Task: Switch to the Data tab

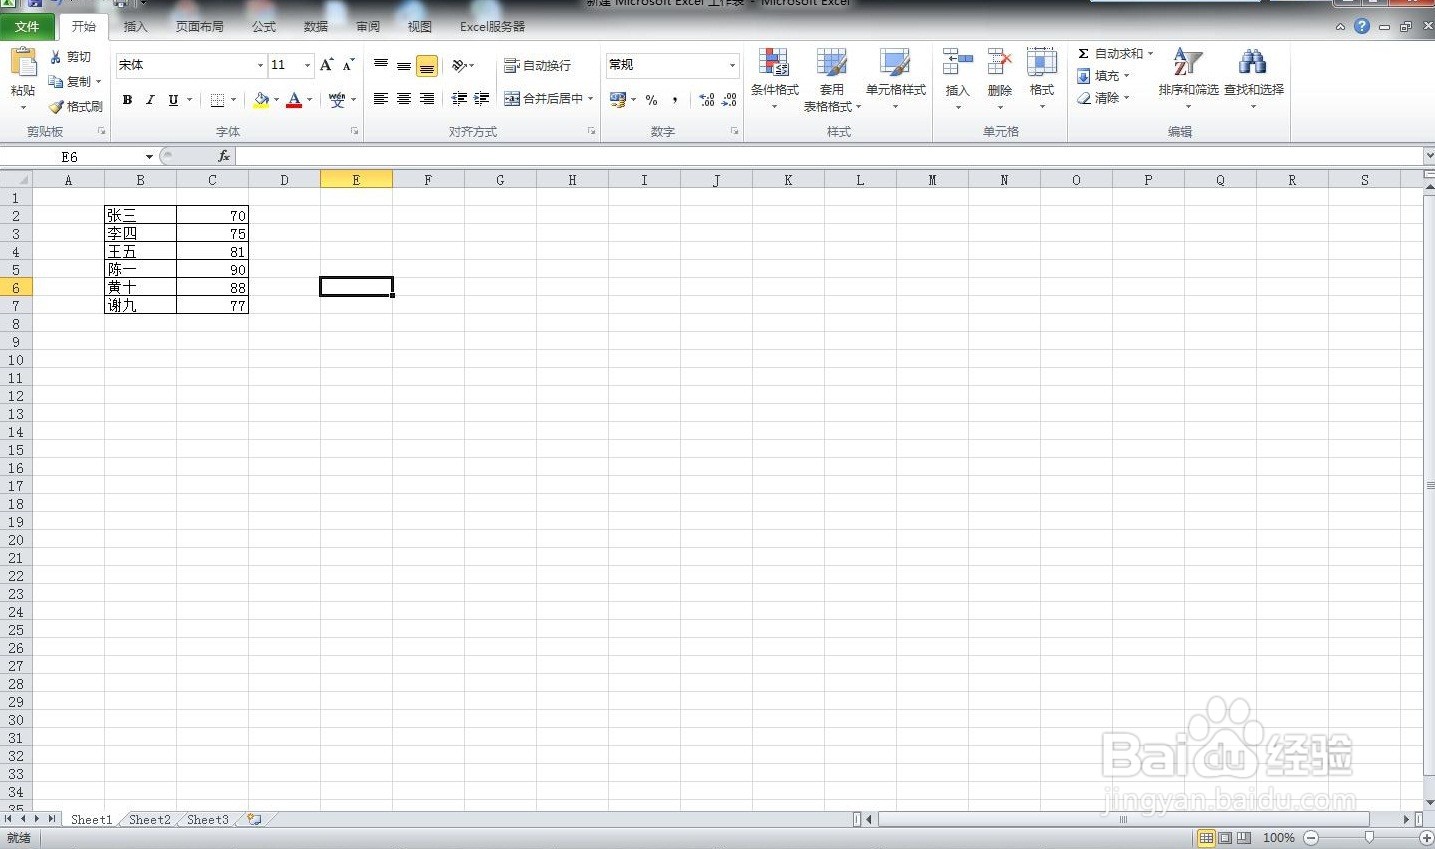Action: click(316, 26)
